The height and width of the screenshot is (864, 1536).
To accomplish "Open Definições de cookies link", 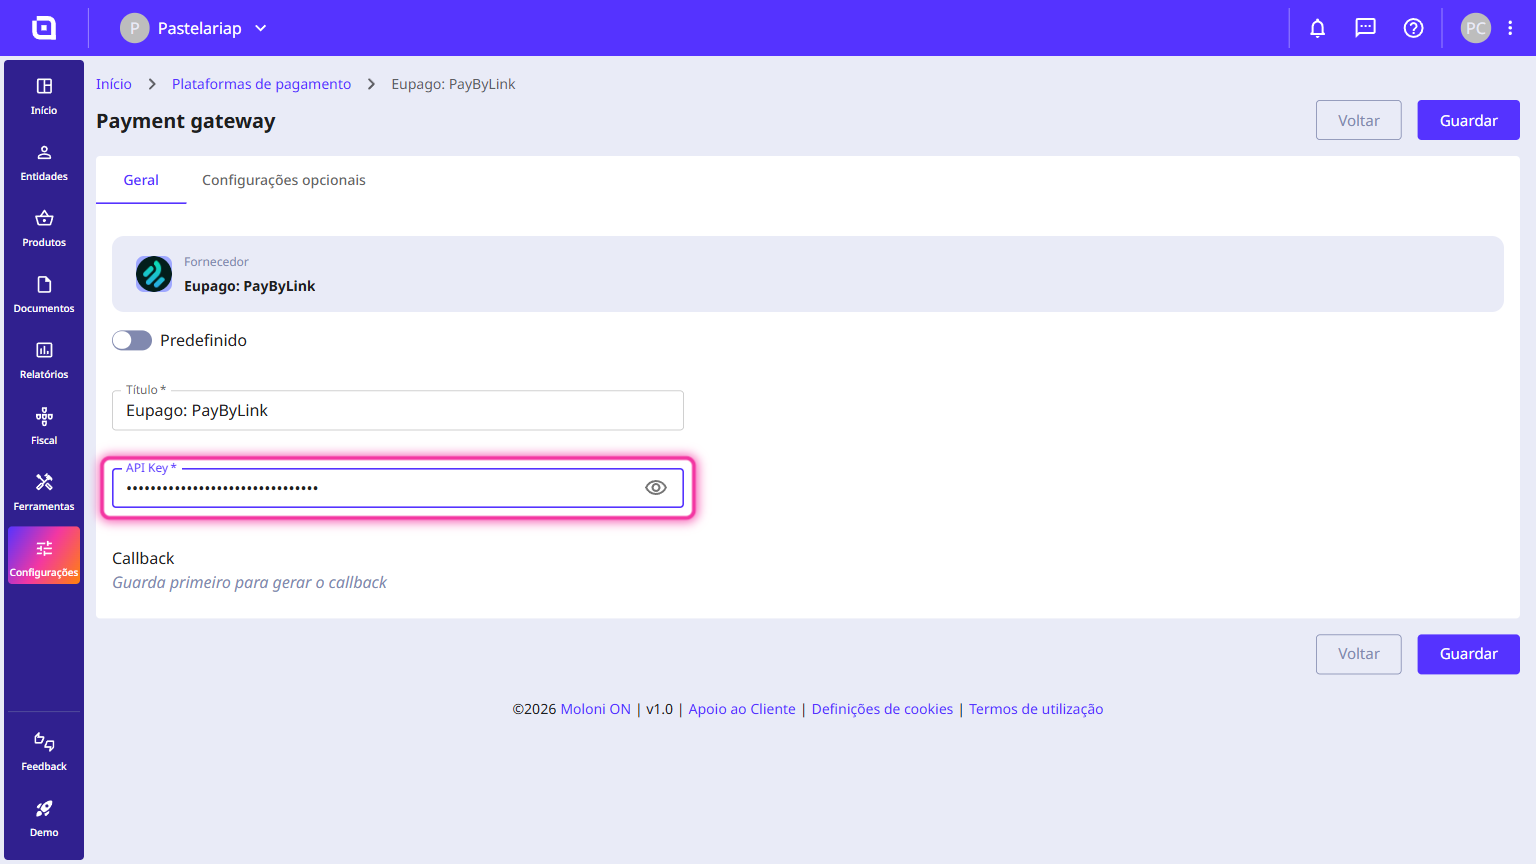I will coord(882,709).
